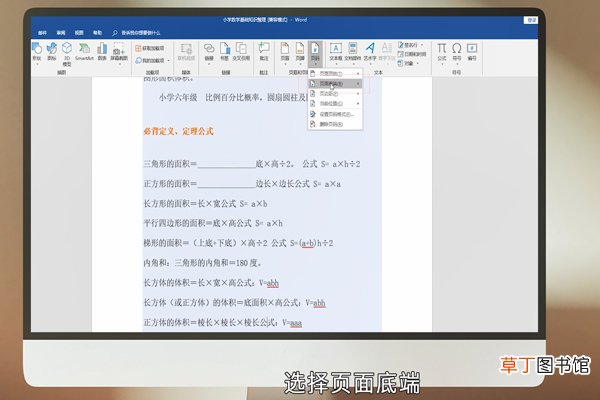This screenshot has width=600, height=400.
Task: Click the search lightbulb 告诉我你想要做什么
Action: click(136, 33)
